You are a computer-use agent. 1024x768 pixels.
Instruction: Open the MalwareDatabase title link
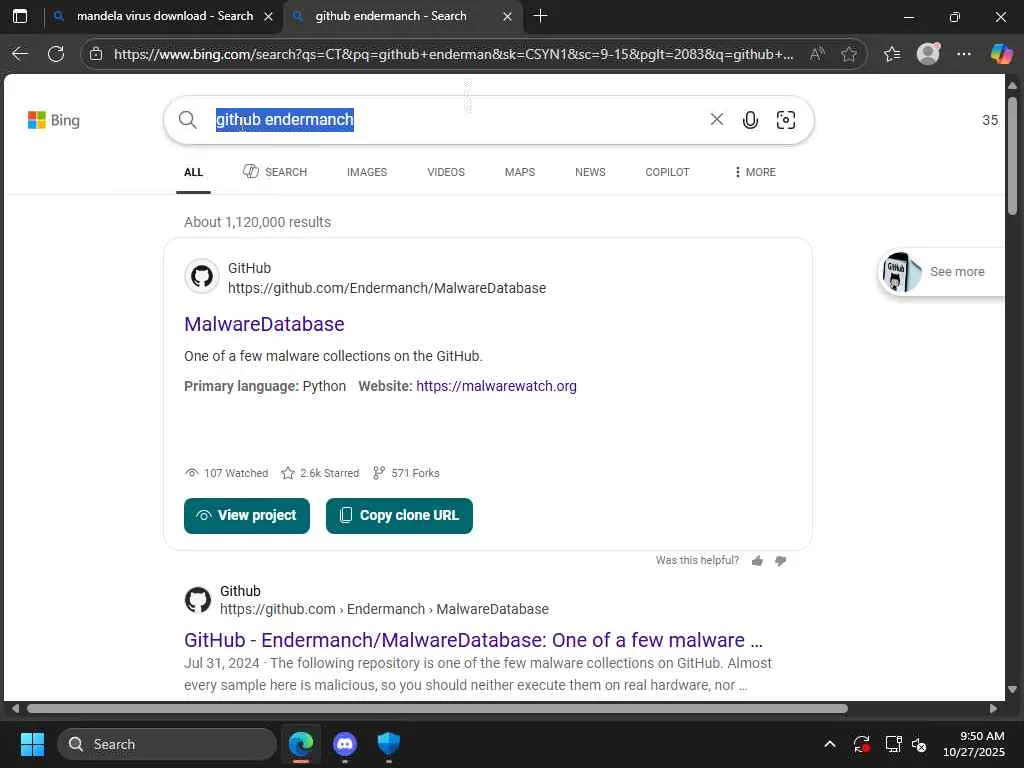click(x=264, y=324)
